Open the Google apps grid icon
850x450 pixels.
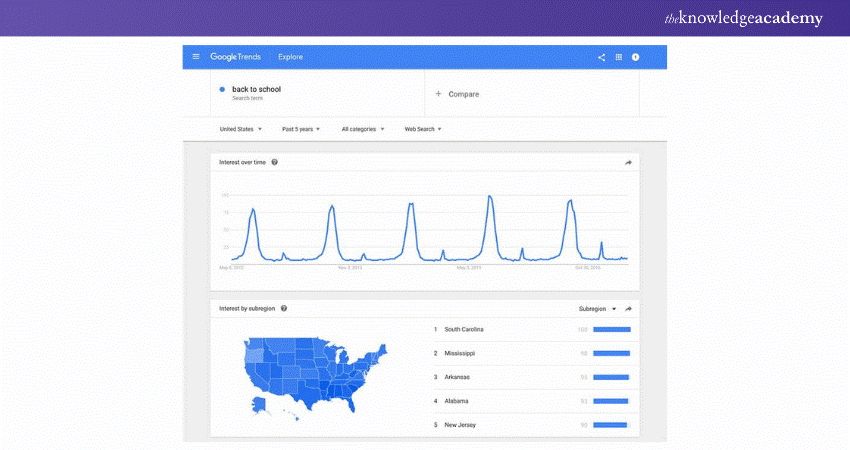618,57
